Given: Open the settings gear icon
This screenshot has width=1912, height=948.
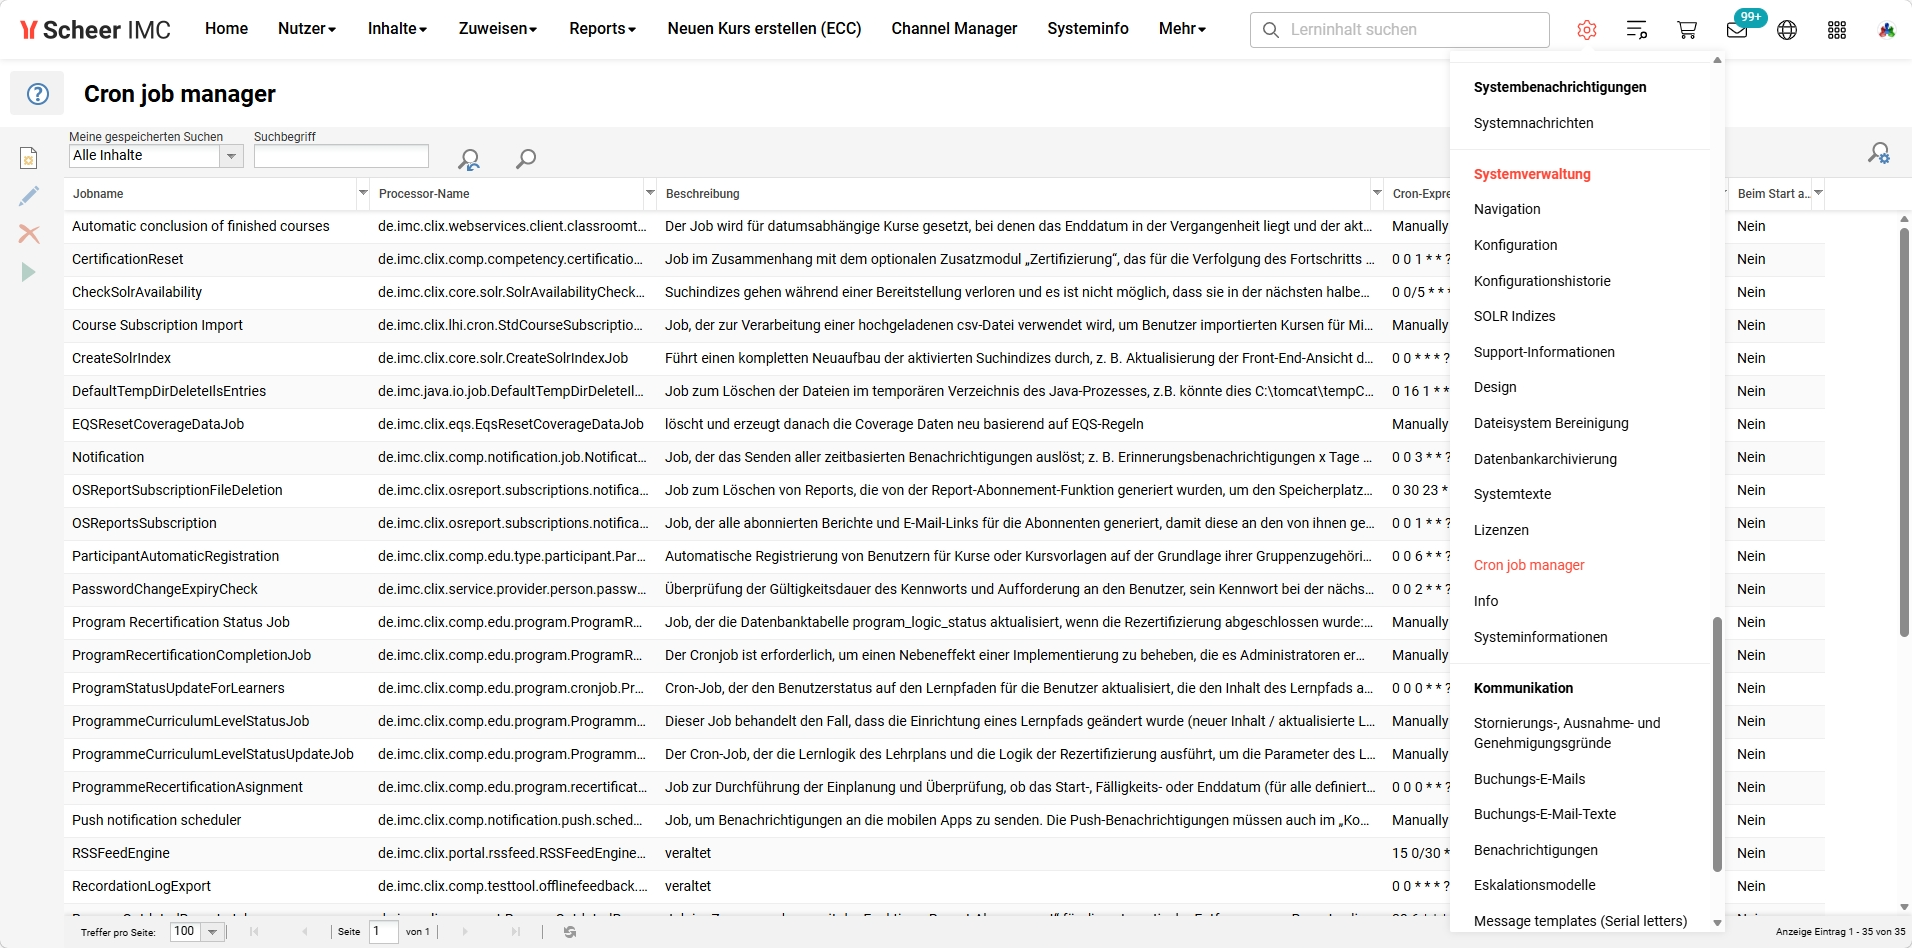Looking at the screenshot, I should (1586, 30).
